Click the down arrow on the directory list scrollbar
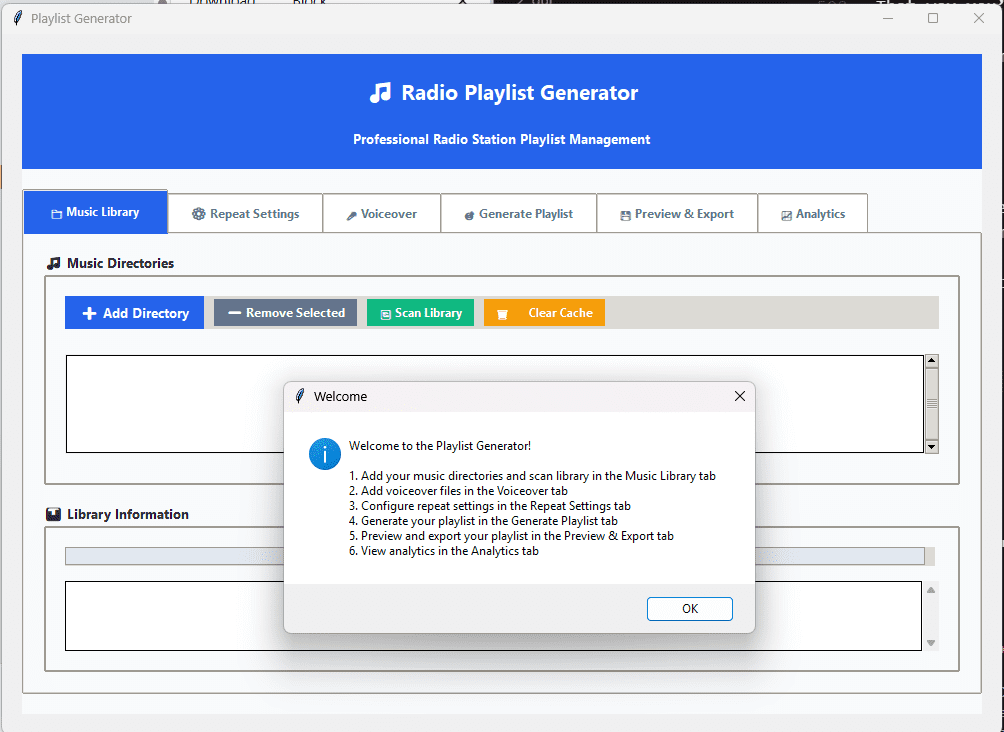The image size is (1004, 732). tap(931, 446)
